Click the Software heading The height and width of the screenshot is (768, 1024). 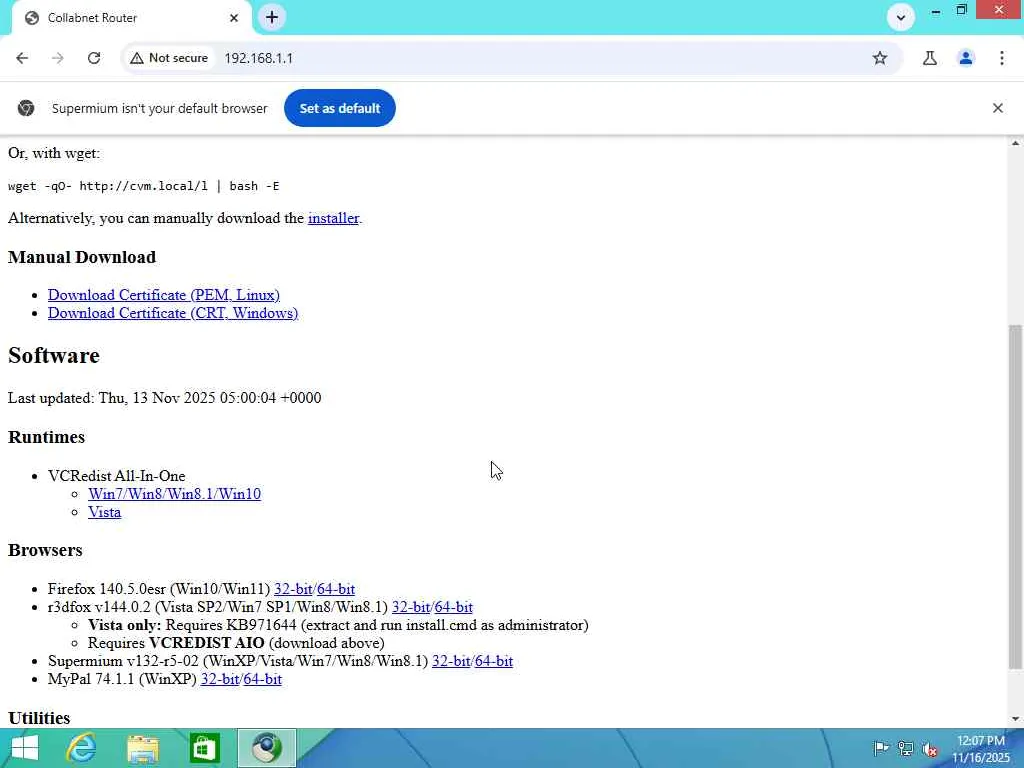(x=54, y=356)
